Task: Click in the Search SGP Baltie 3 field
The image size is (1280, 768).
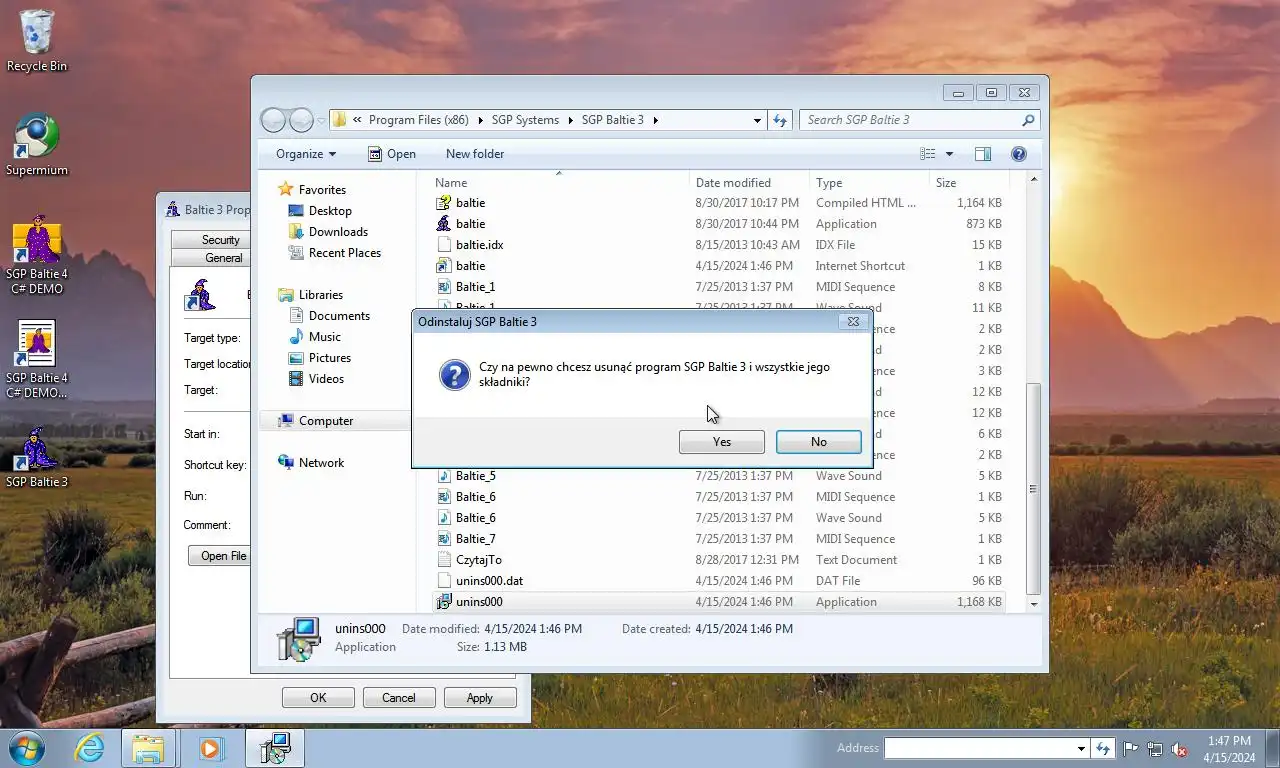Action: point(911,120)
